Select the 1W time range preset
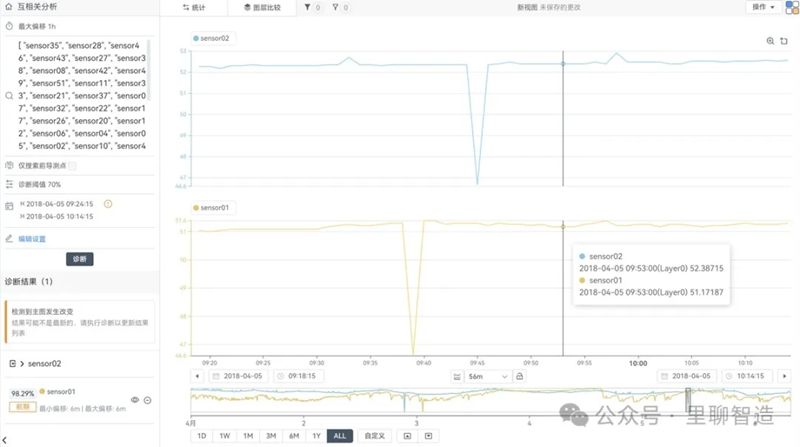Viewport: 800px width, 447px height. click(x=225, y=436)
